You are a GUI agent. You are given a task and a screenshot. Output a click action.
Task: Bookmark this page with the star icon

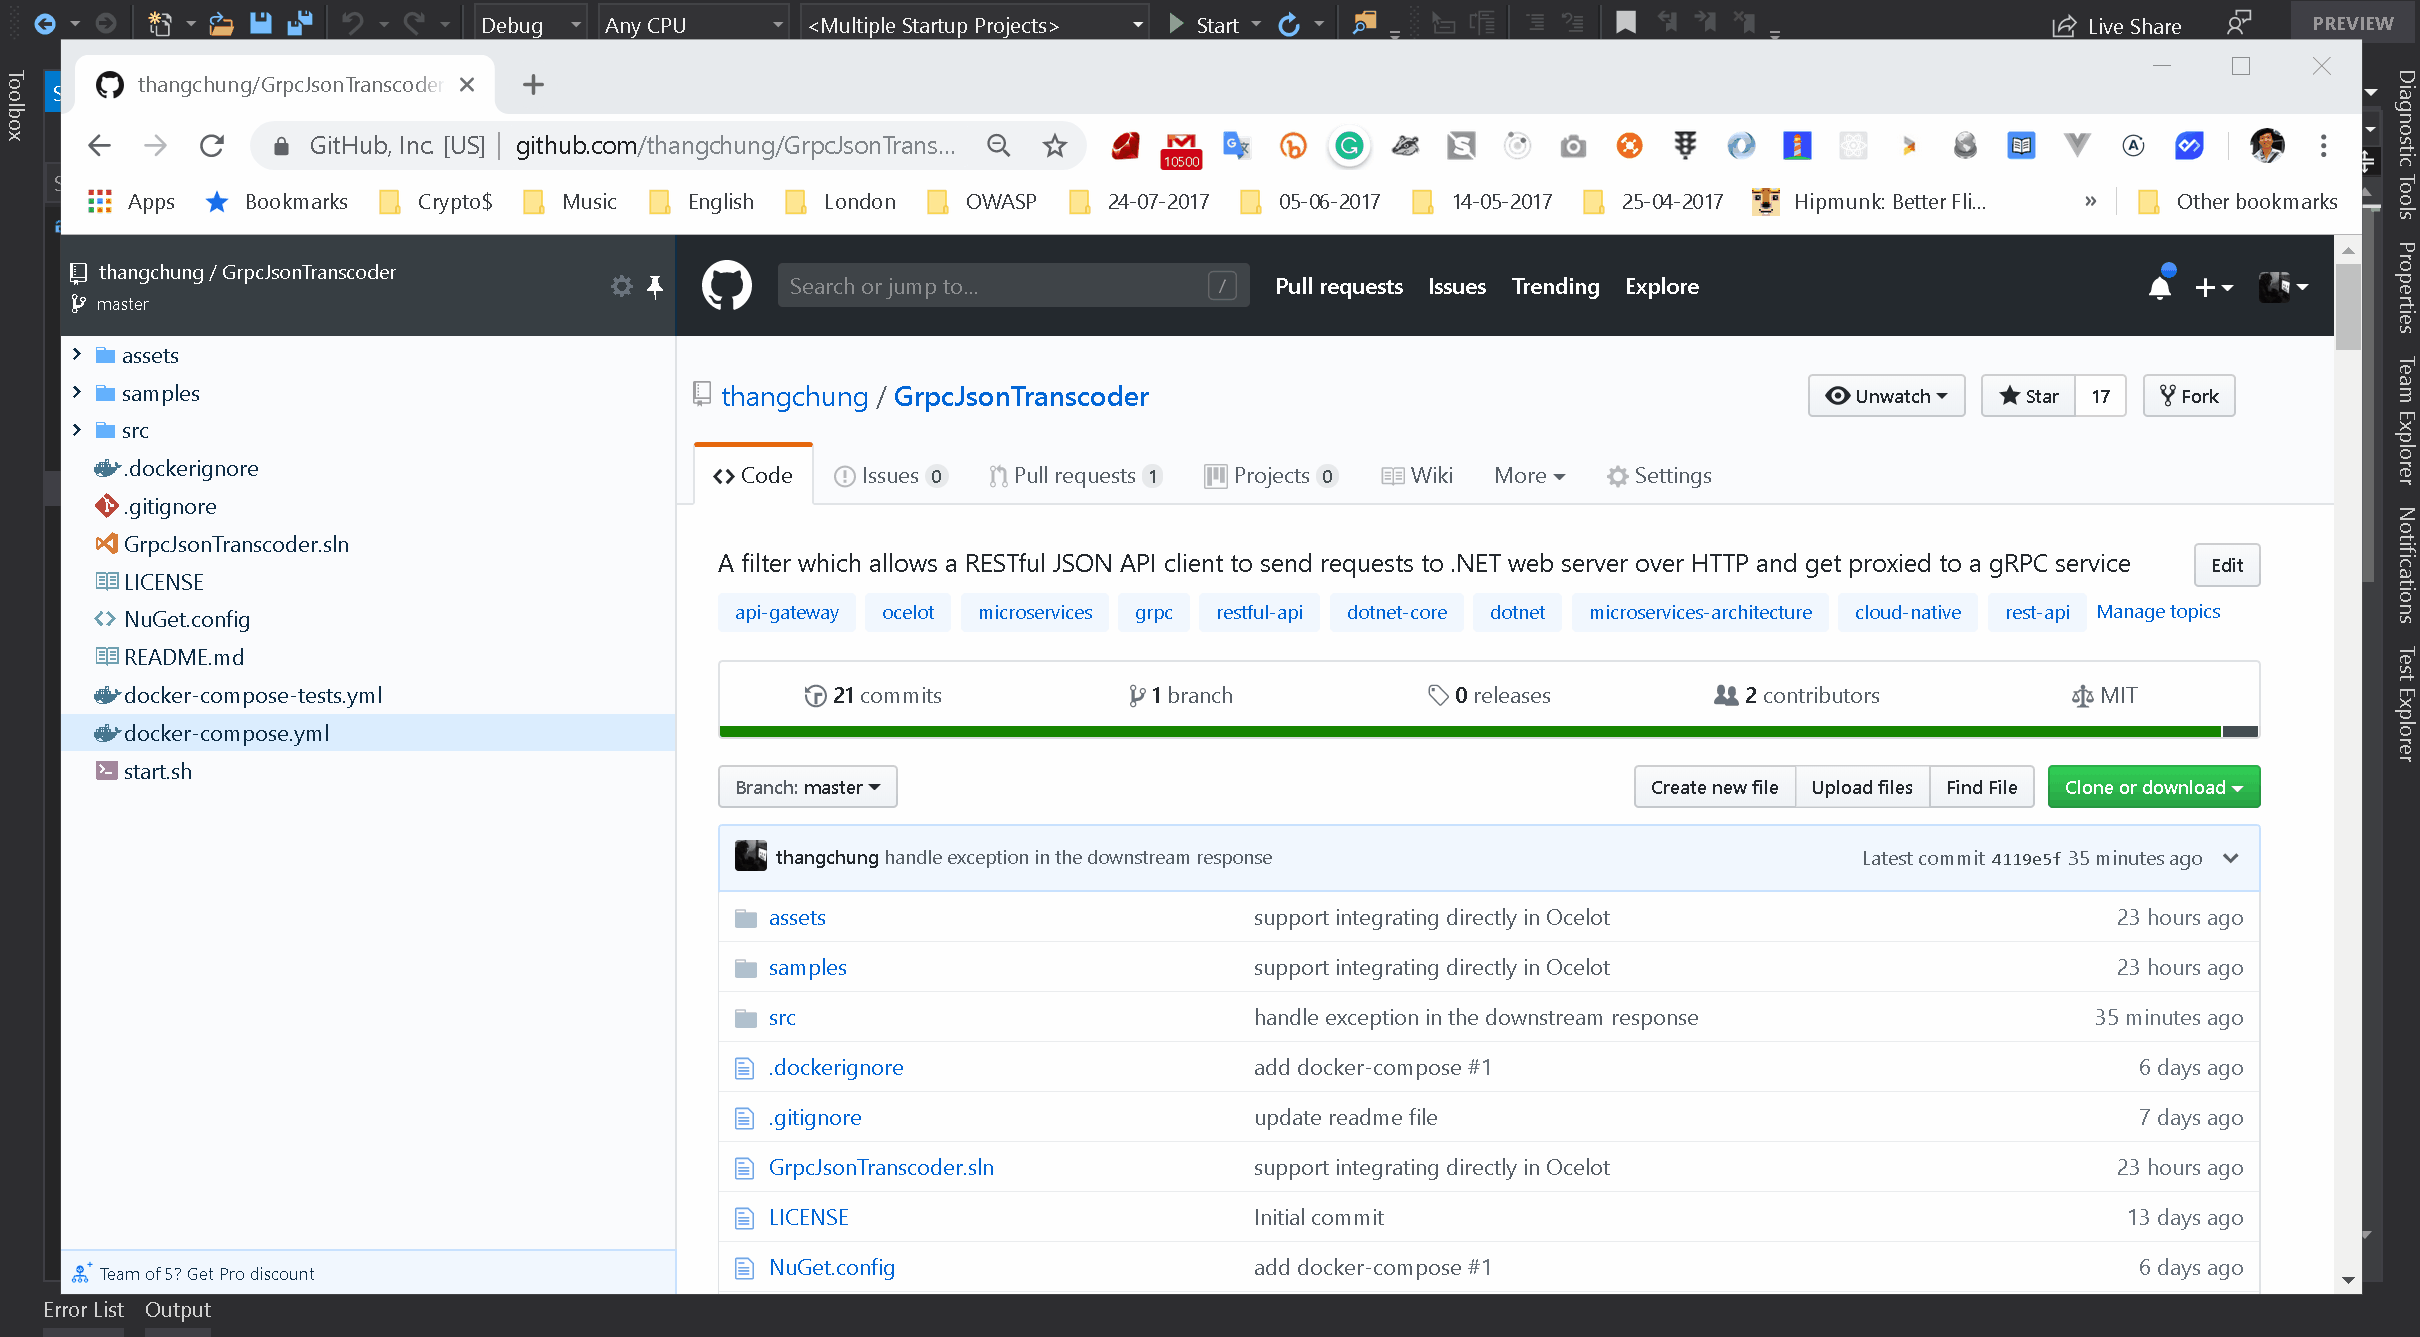point(1054,146)
